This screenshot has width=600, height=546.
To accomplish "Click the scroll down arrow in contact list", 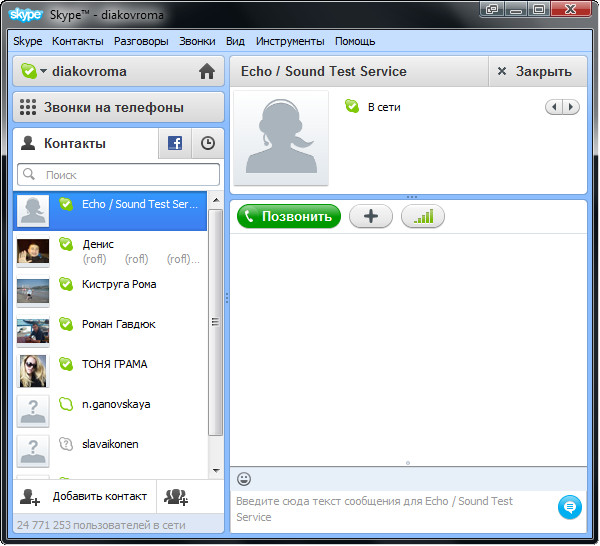I will click(216, 470).
